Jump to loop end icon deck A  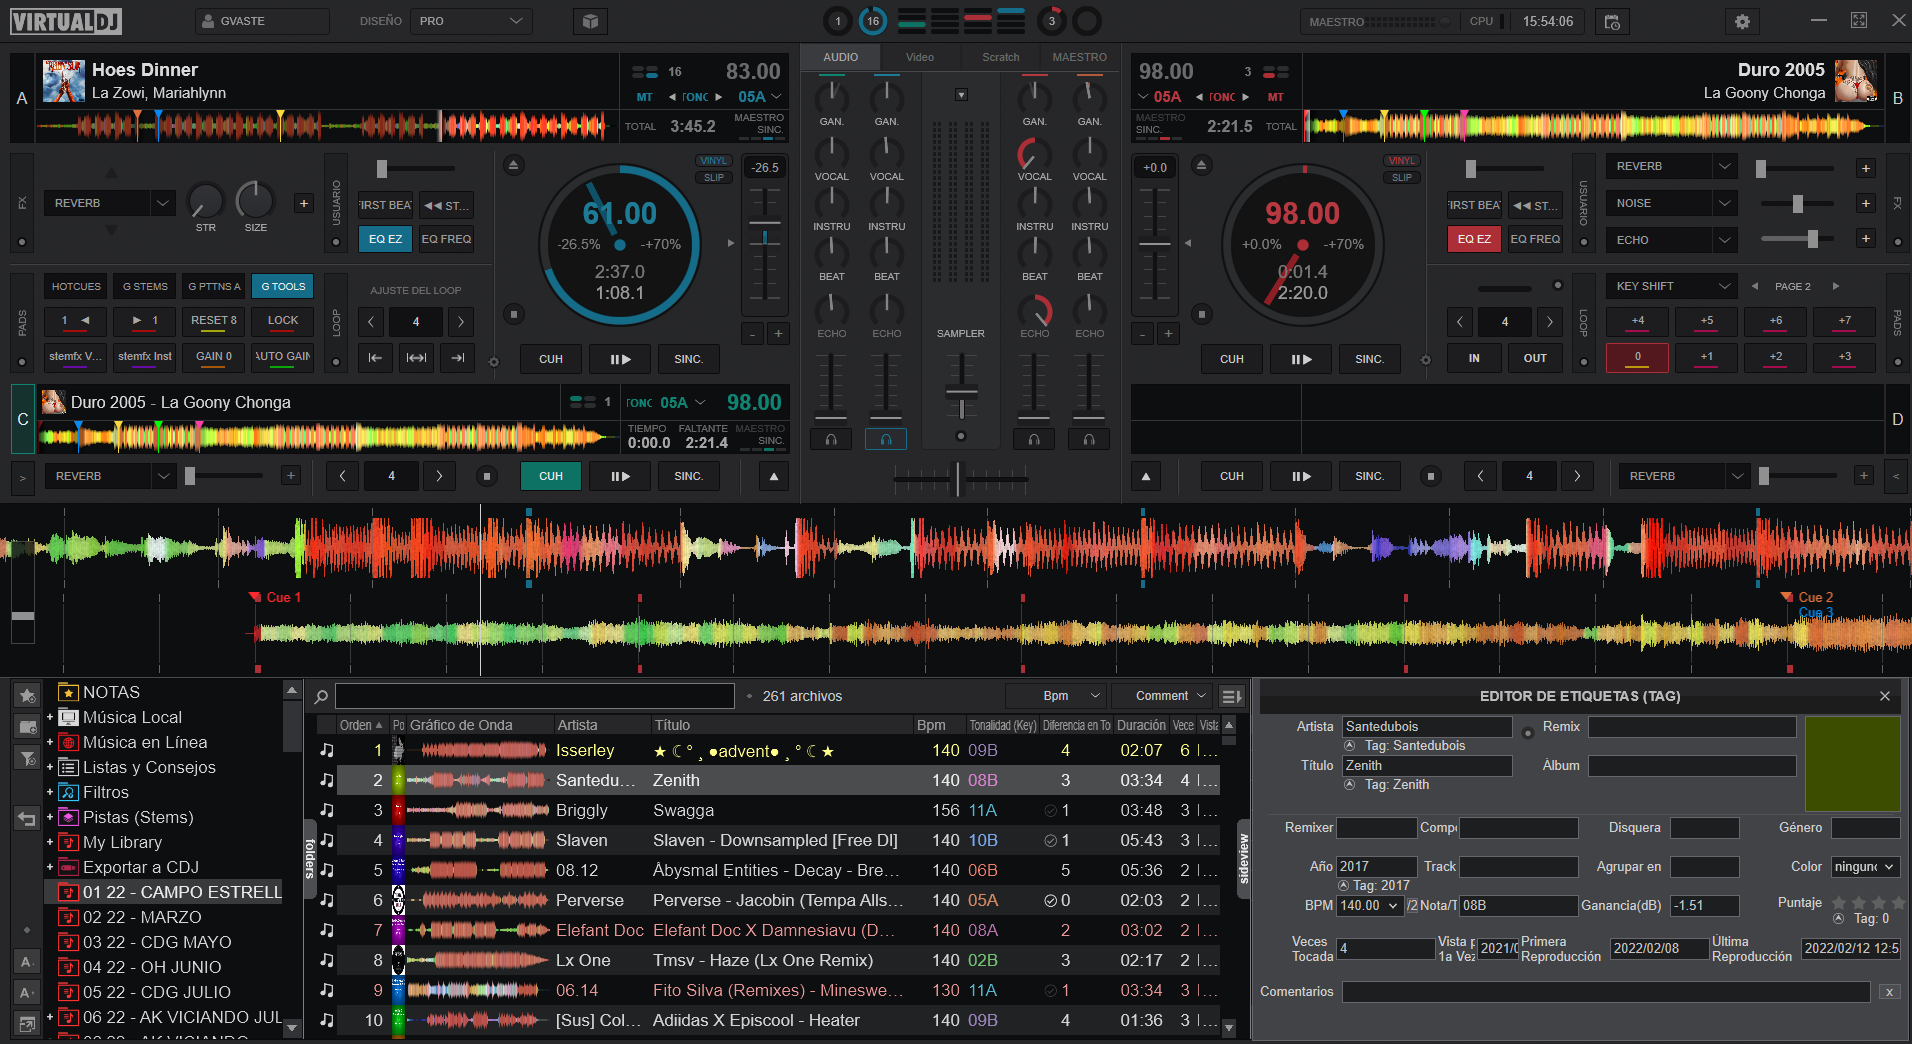coord(458,358)
